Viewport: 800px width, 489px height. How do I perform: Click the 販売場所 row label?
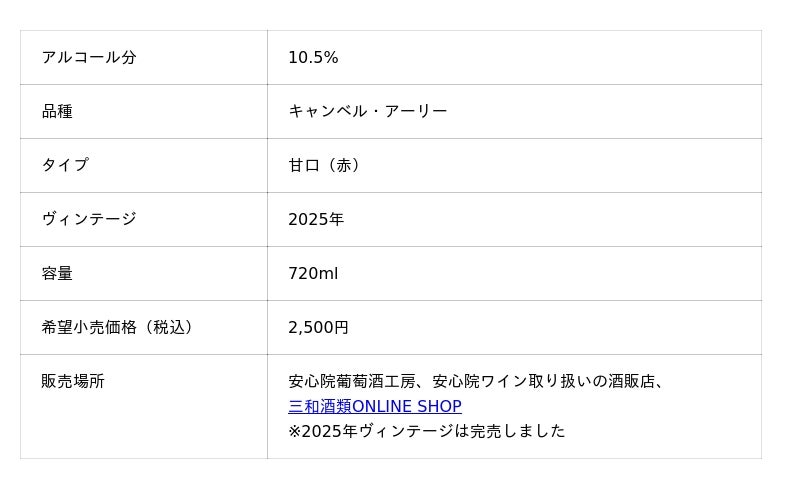click(73, 382)
